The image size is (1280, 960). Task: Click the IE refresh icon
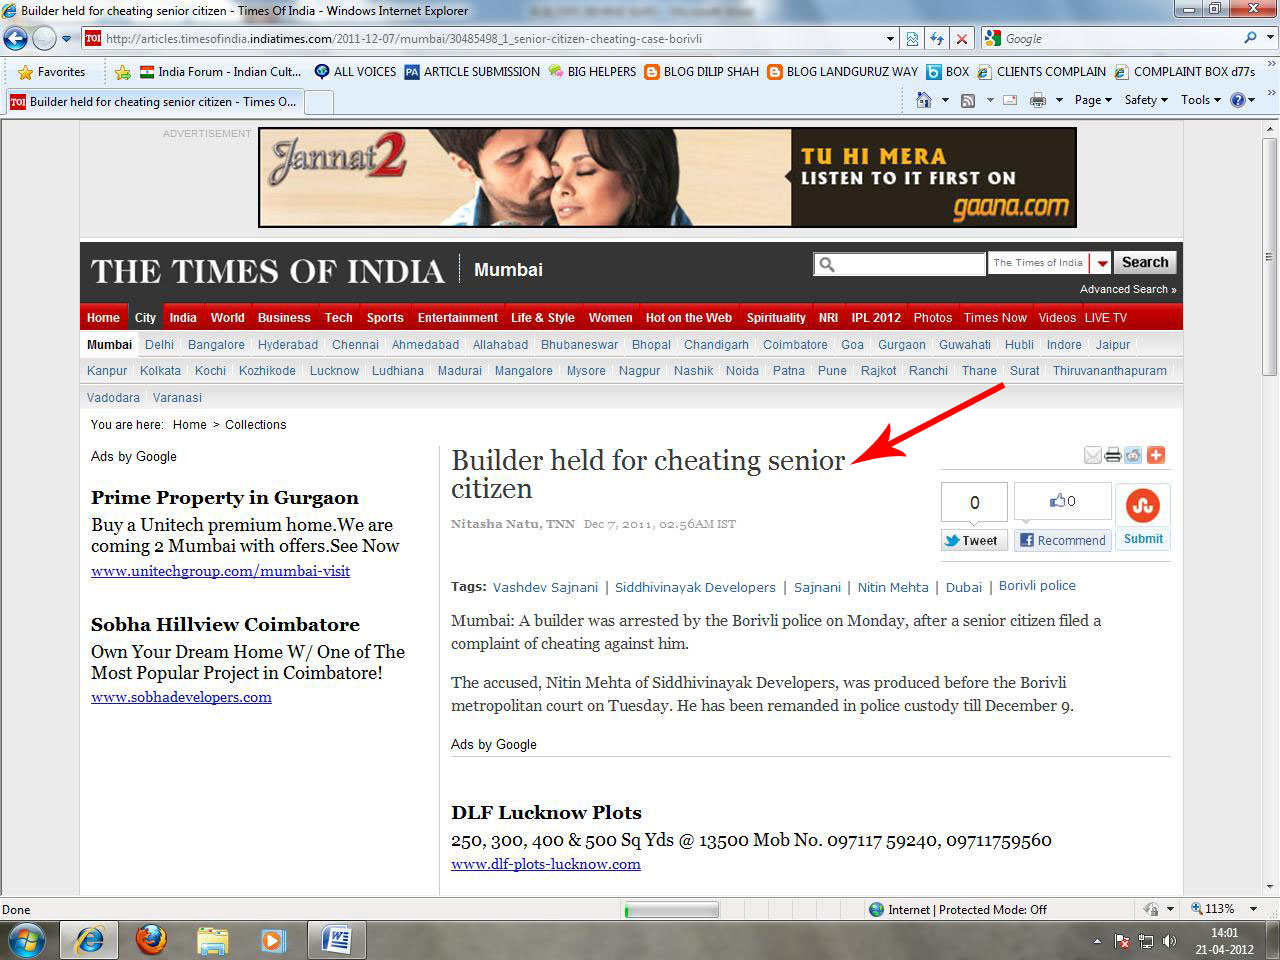(x=937, y=39)
